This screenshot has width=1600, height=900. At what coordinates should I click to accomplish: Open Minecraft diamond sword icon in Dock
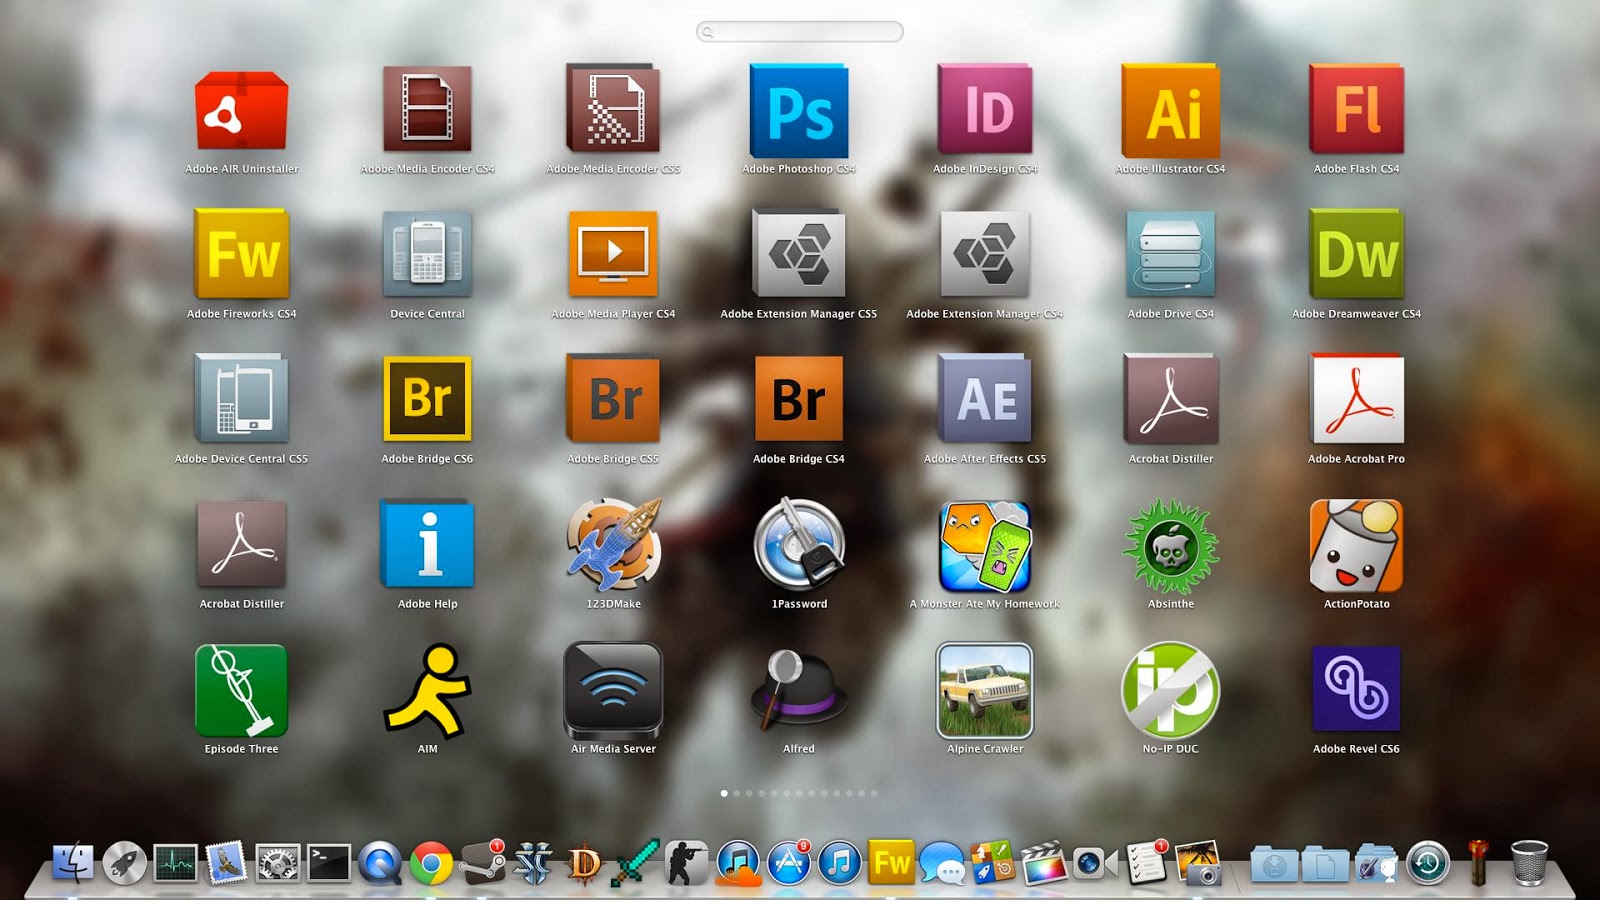click(635, 862)
